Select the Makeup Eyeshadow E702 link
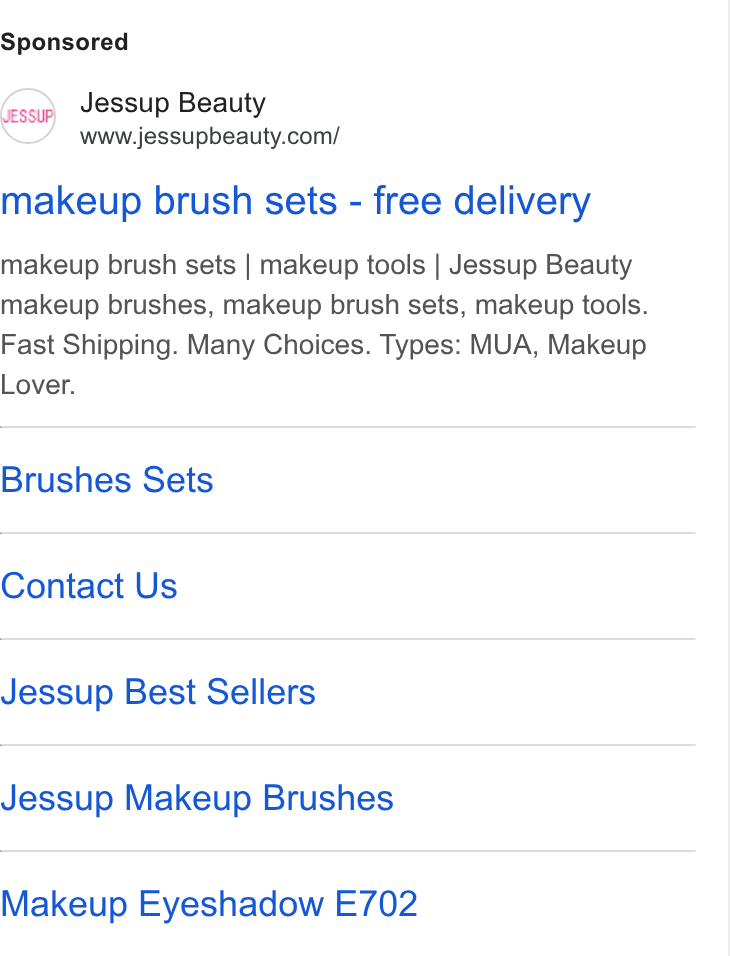Image resolution: width=730 pixels, height=956 pixels. (x=209, y=904)
